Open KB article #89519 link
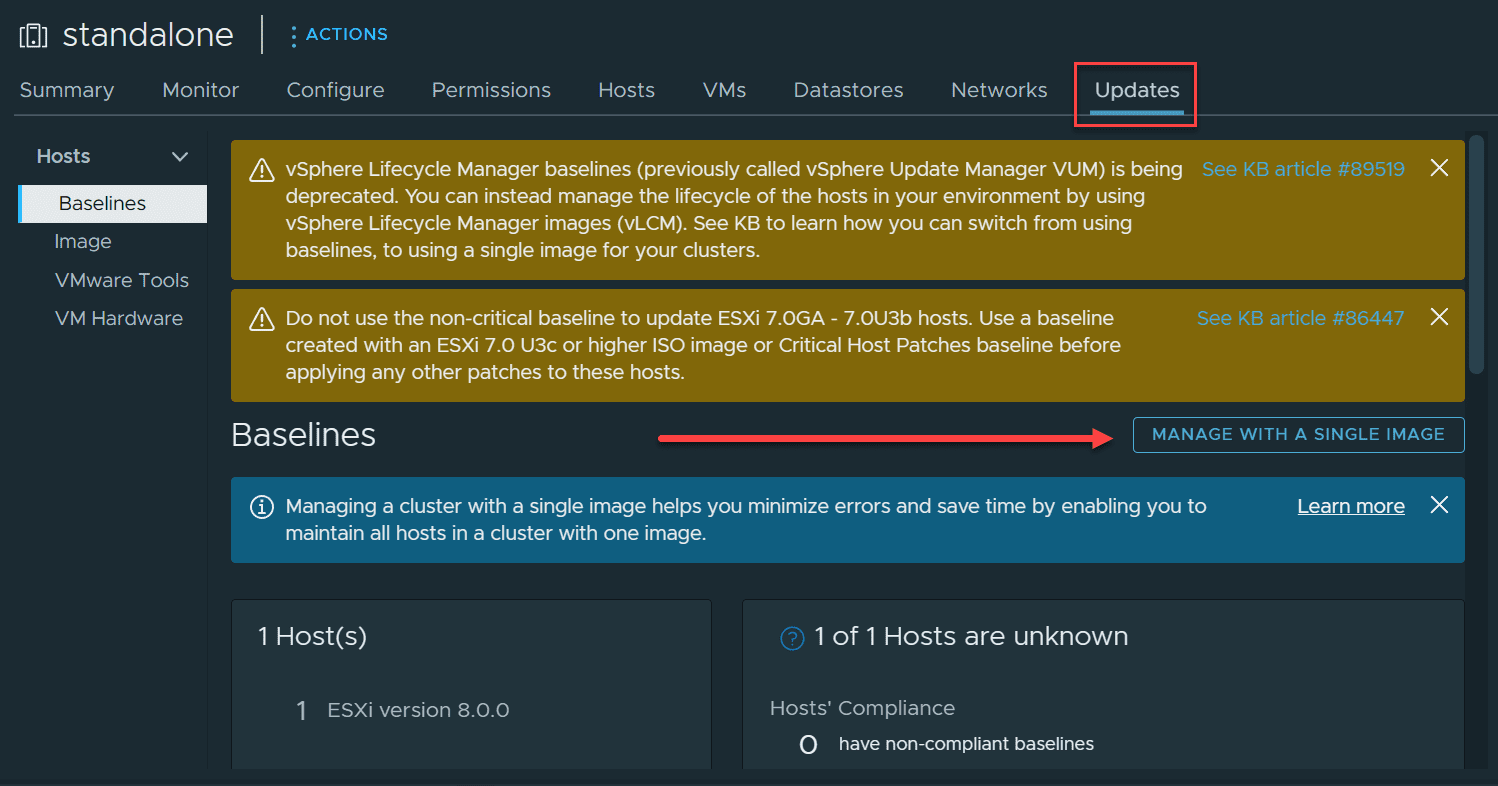This screenshot has width=1498, height=786. pyautogui.click(x=1303, y=169)
